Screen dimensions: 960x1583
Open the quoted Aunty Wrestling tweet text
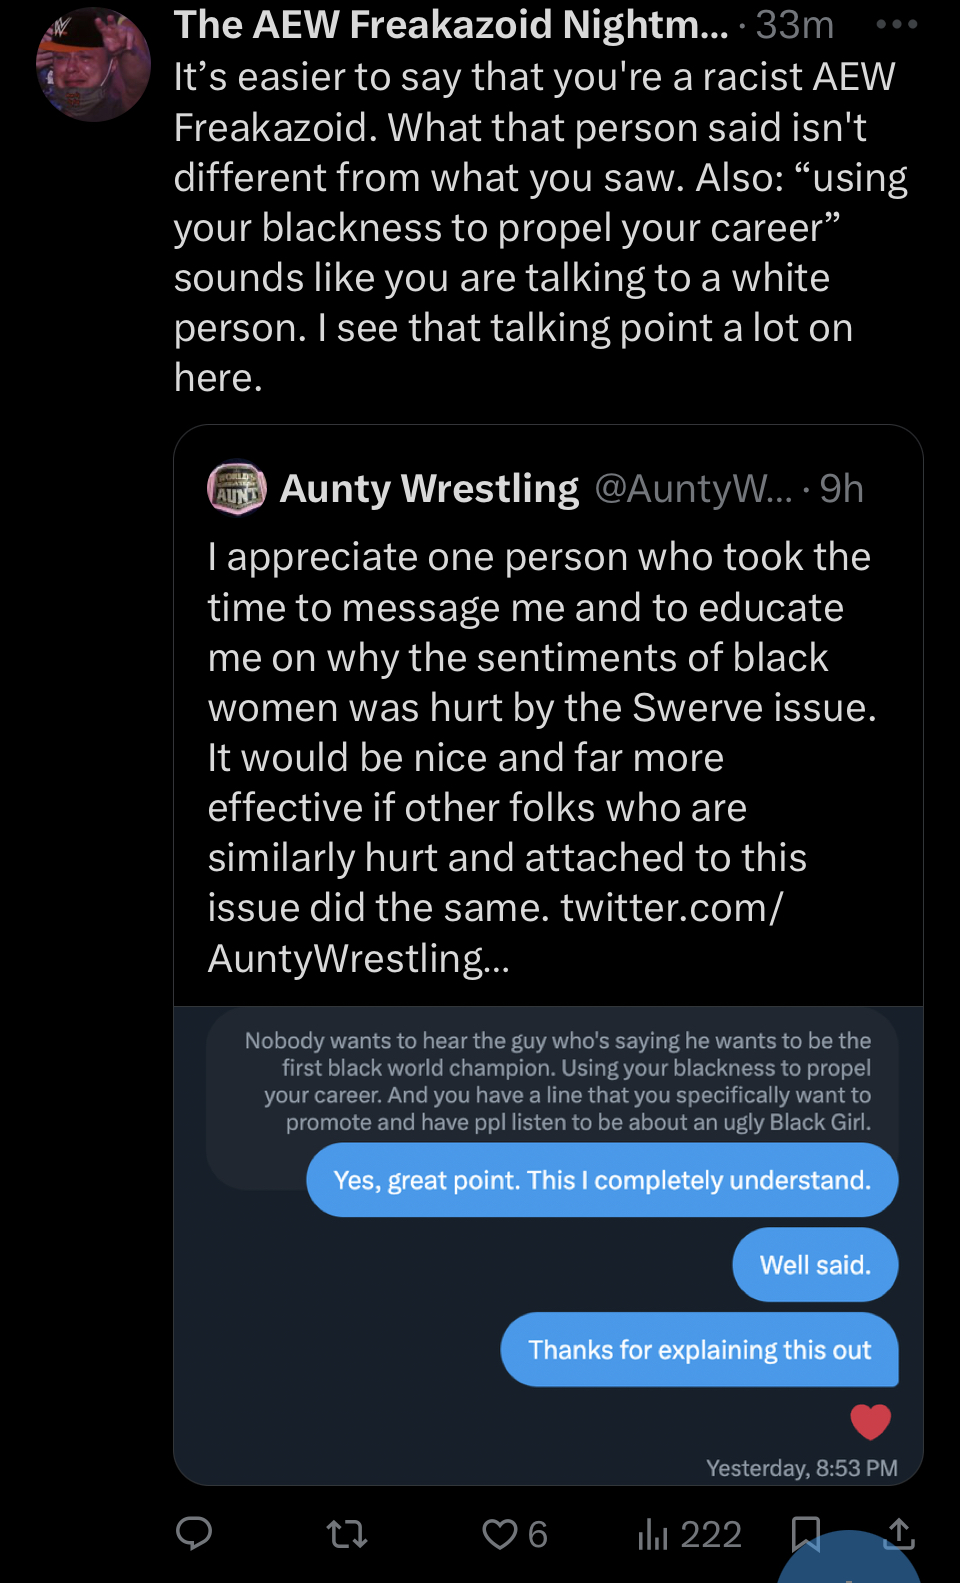coord(540,707)
